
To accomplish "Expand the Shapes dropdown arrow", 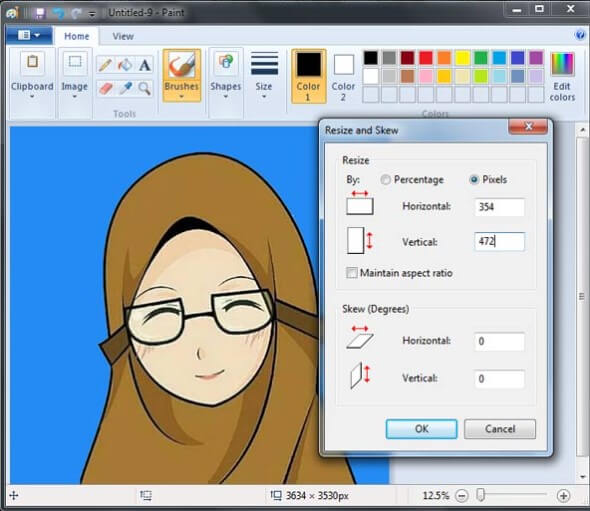I will (x=226, y=97).
